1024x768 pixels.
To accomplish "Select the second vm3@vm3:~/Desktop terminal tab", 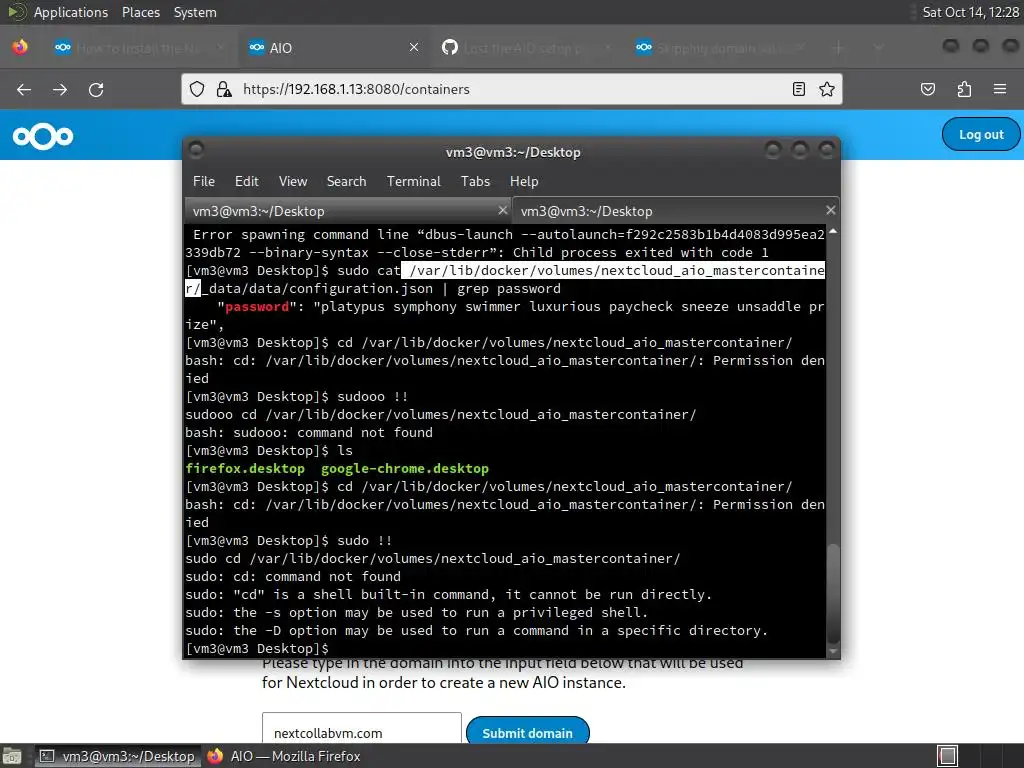I will [676, 211].
